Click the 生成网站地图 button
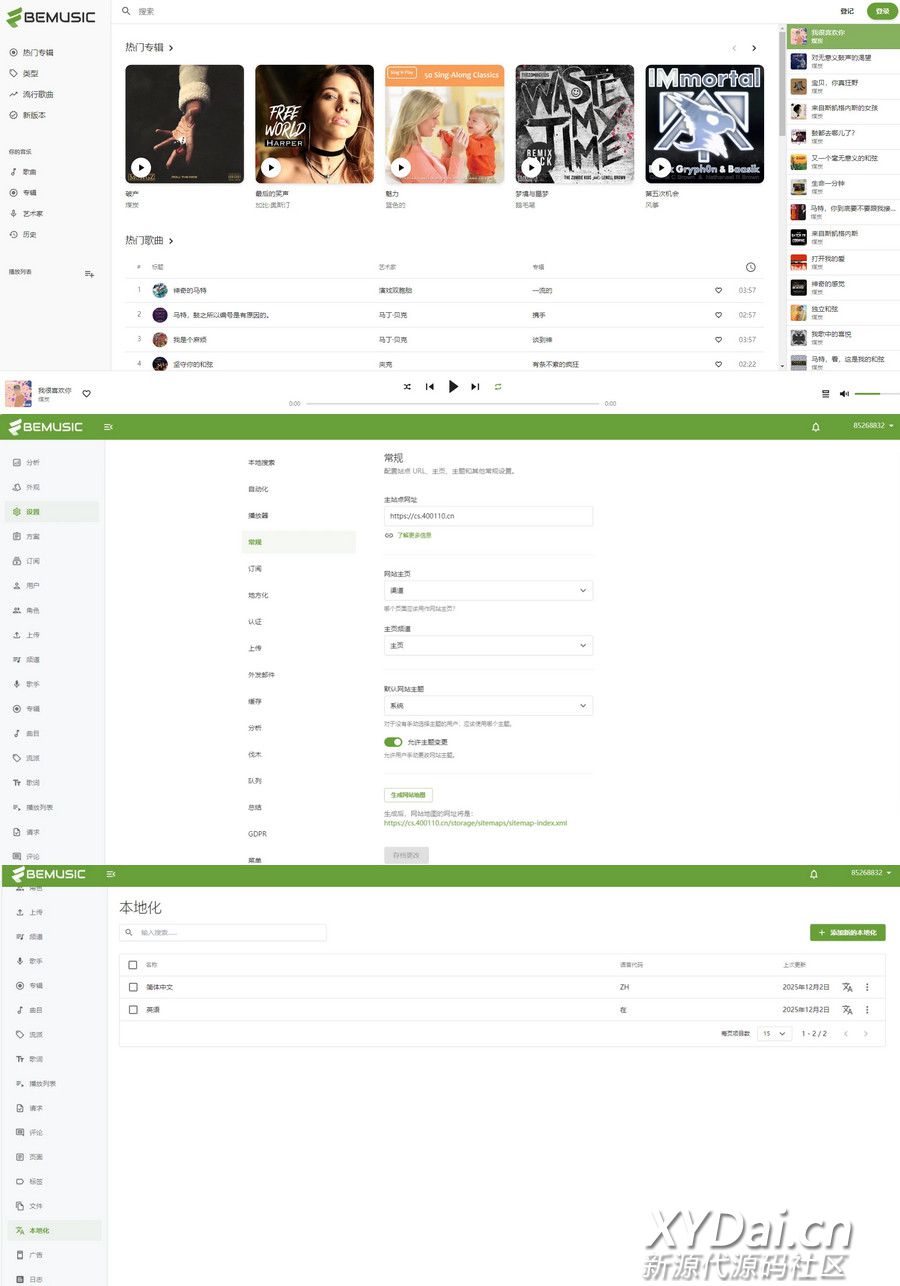Screen dimensions: 900x1286 (408, 795)
